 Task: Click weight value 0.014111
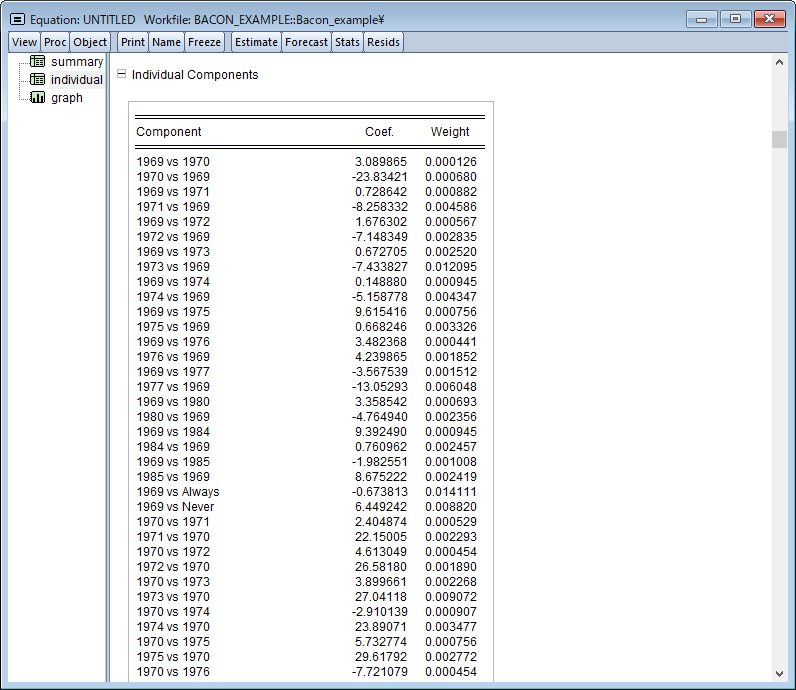click(451, 491)
